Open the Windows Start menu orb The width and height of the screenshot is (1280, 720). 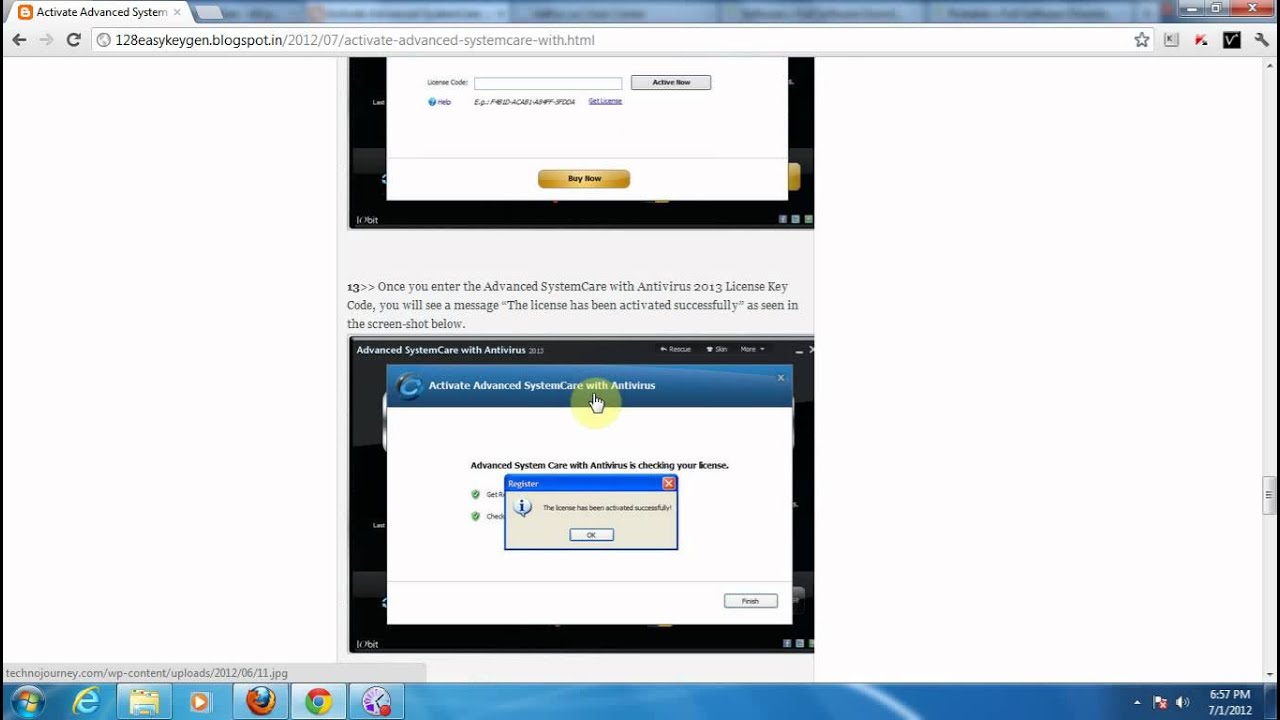click(27, 700)
